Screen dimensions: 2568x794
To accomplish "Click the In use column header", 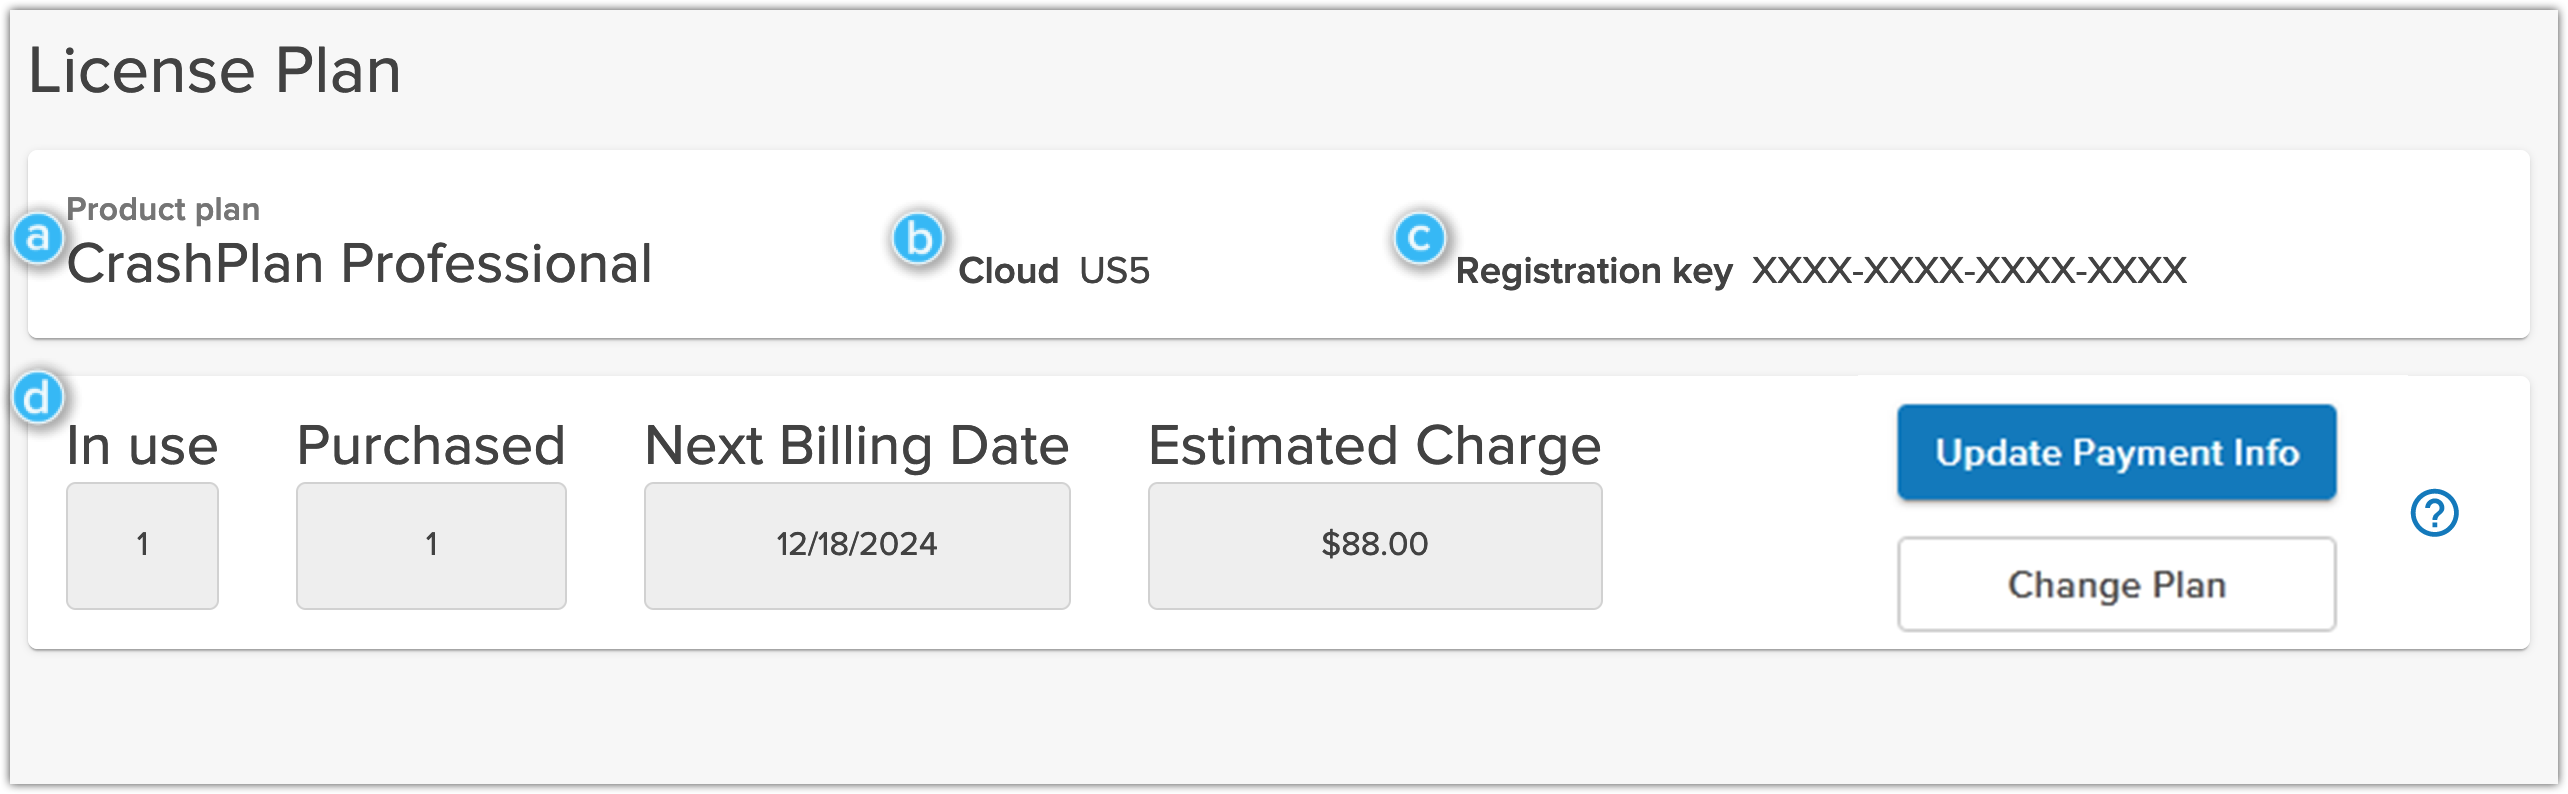I will coord(141,447).
